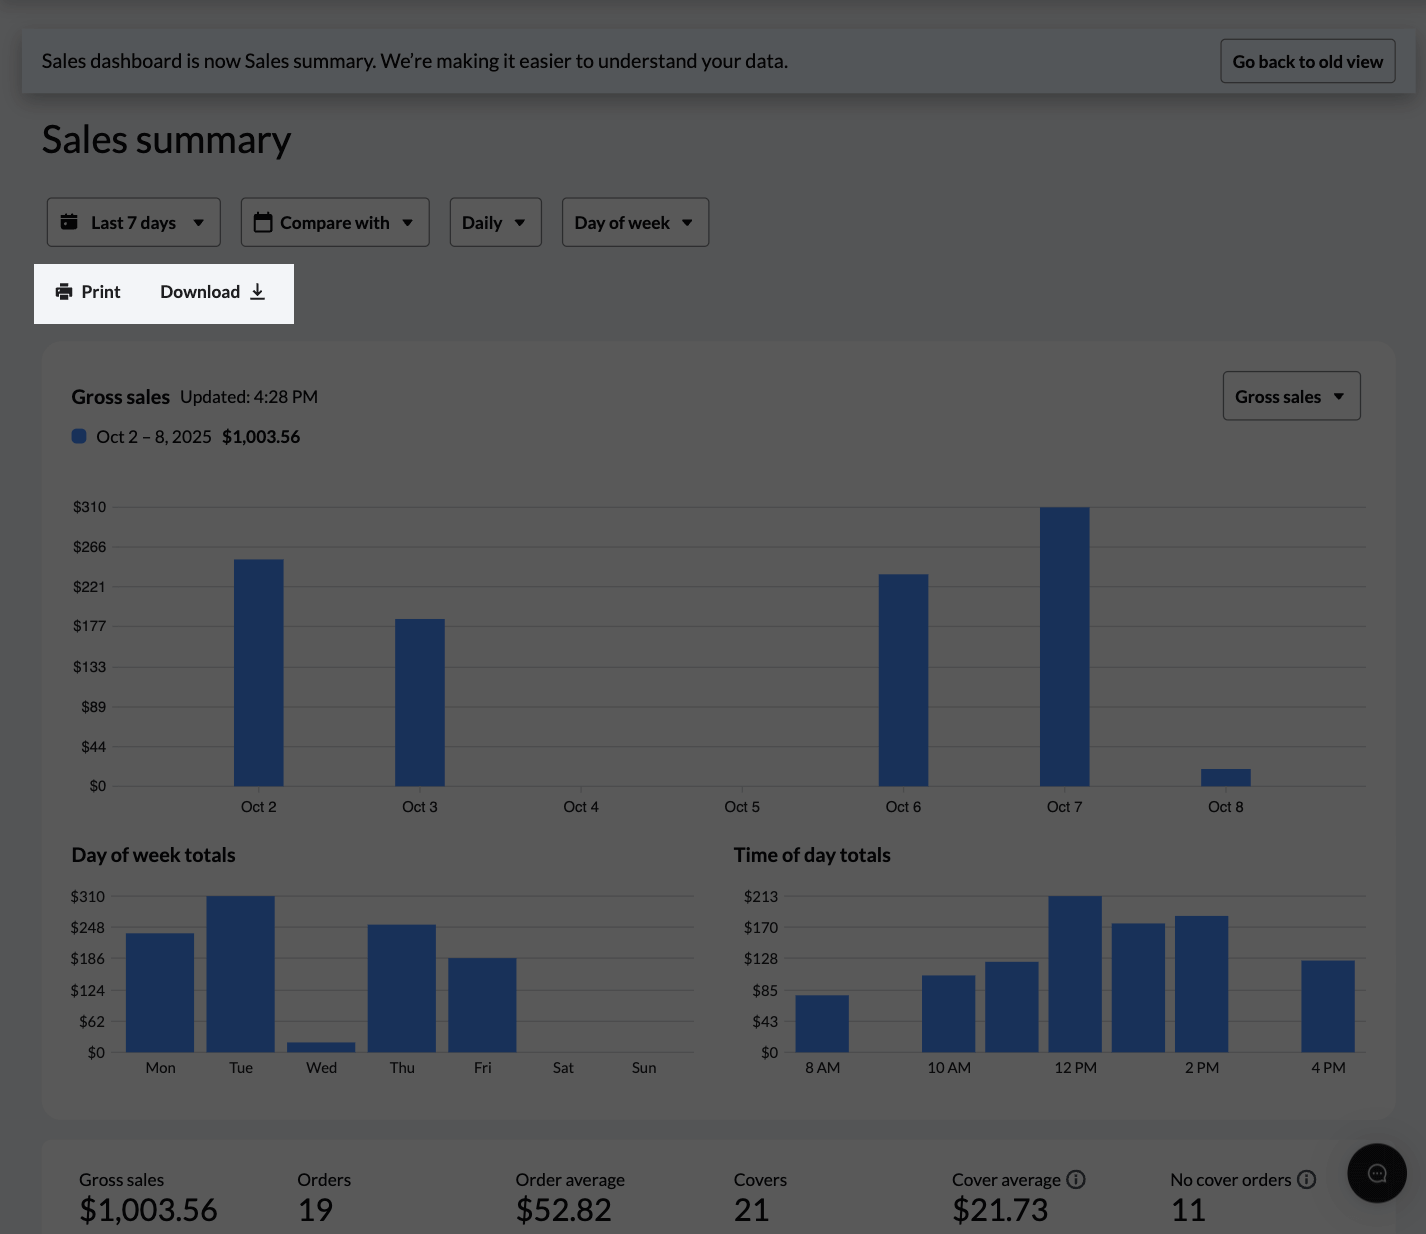
Task: Click the 12 PM bar in Time of day totals
Action: (1075, 974)
